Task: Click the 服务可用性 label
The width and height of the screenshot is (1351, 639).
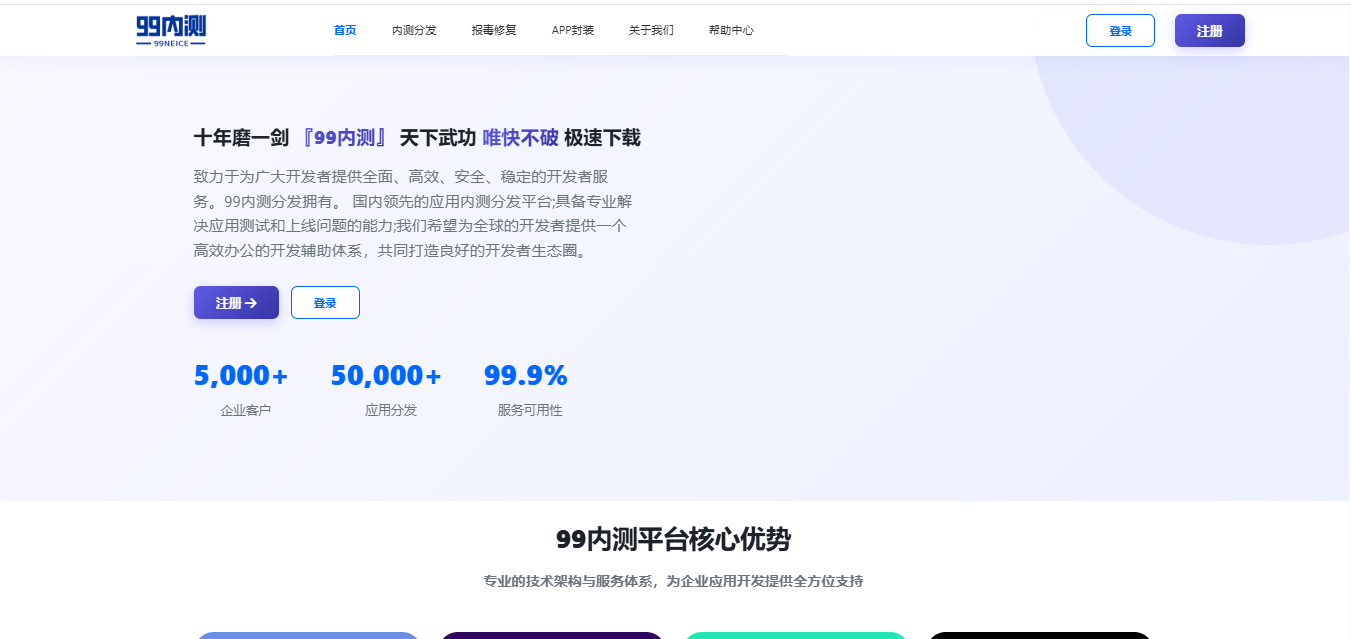Action: [x=530, y=410]
